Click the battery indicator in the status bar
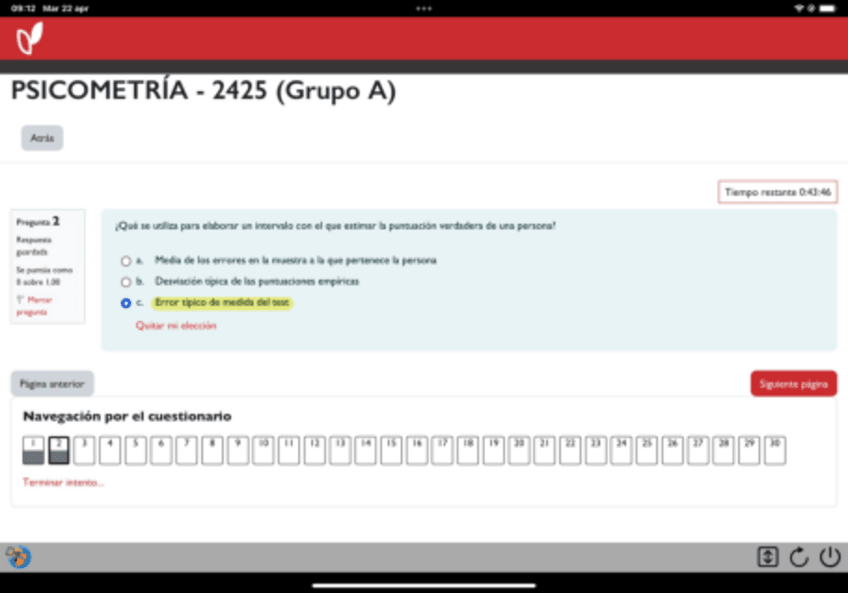 pos(827,8)
